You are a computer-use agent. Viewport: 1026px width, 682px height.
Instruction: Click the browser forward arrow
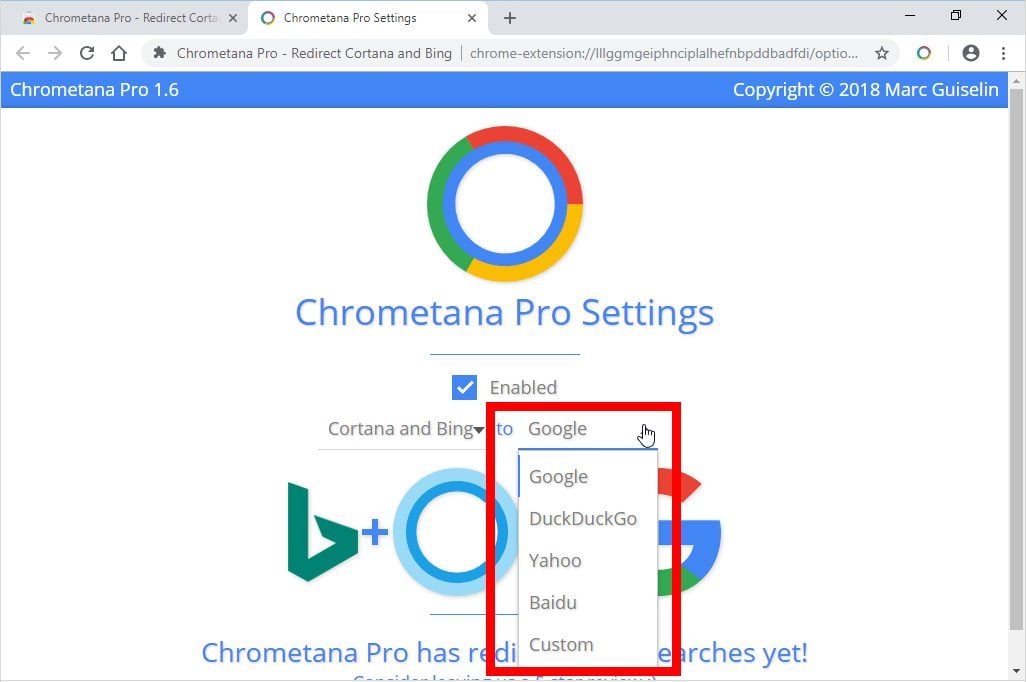pyautogui.click(x=55, y=53)
